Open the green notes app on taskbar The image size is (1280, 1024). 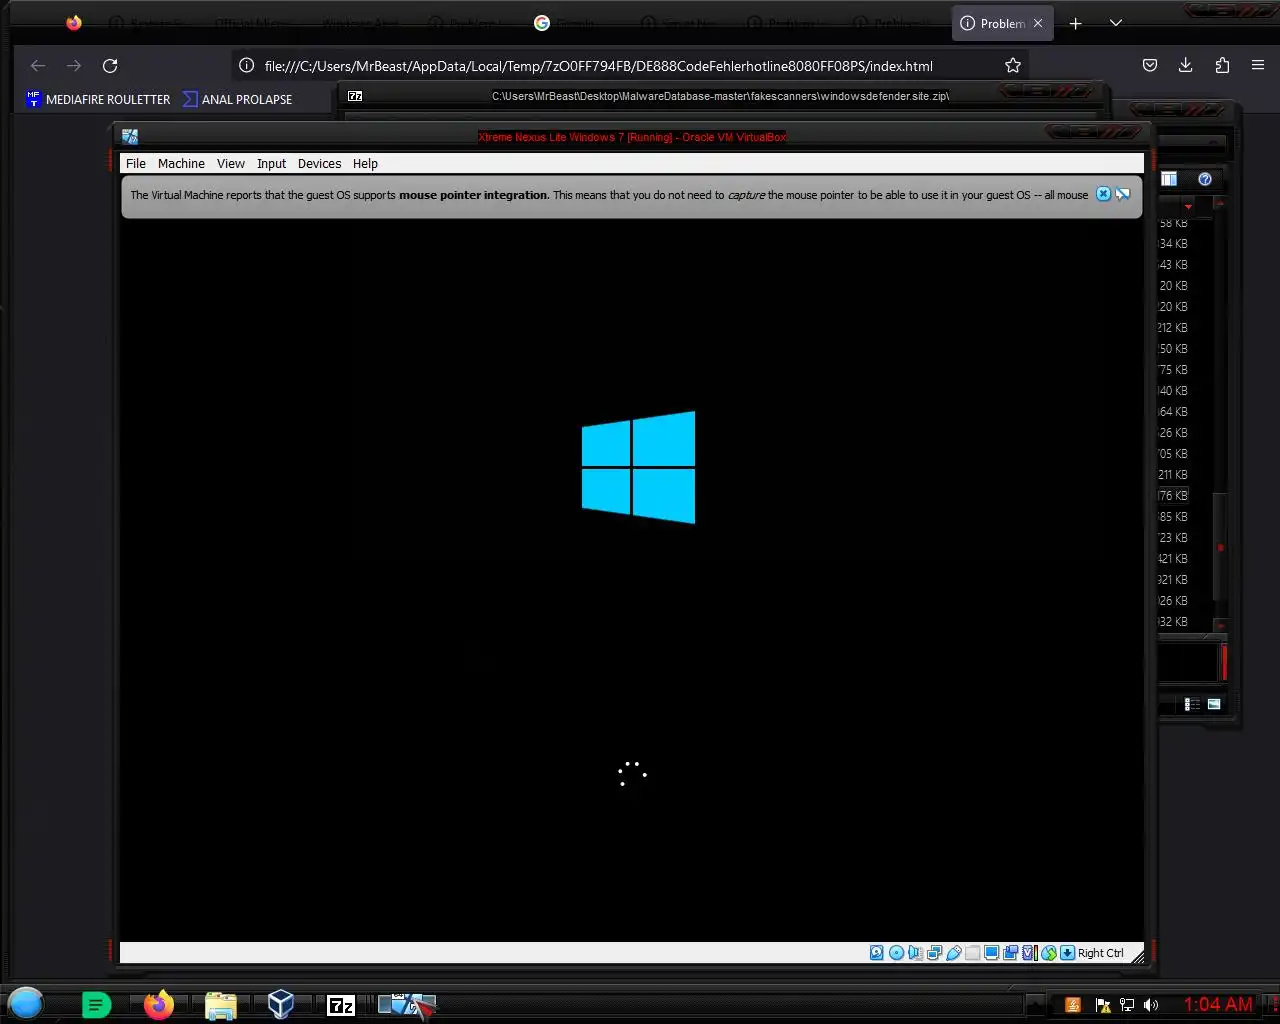[96, 1005]
